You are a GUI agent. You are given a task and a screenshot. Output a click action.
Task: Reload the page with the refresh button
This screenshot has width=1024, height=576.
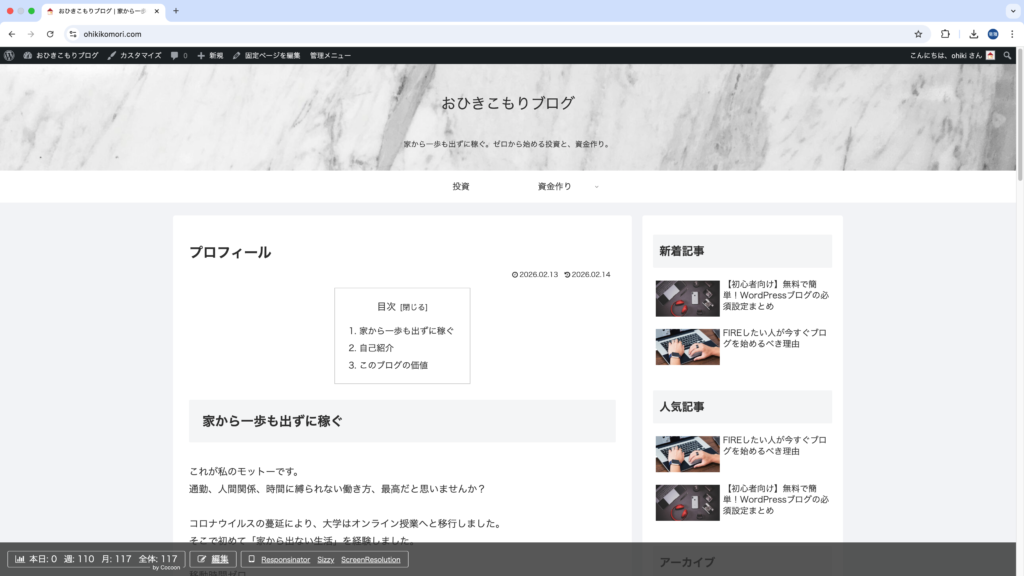tap(50, 34)
